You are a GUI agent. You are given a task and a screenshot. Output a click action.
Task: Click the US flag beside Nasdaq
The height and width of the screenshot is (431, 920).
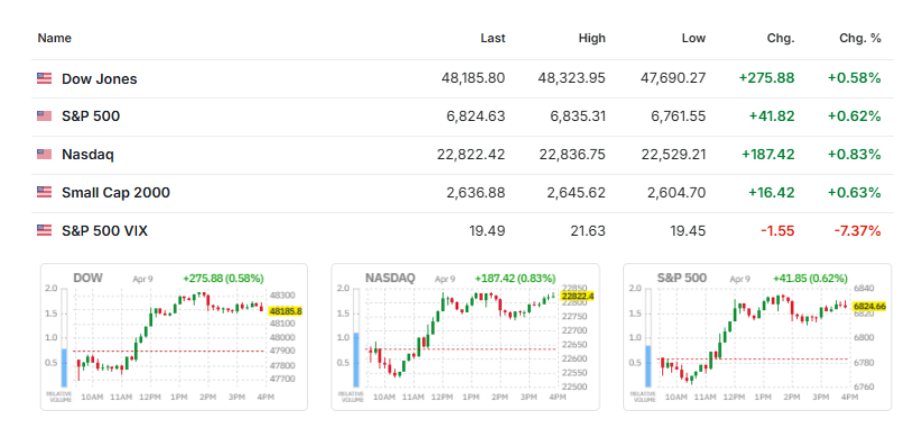coord(44,154)
